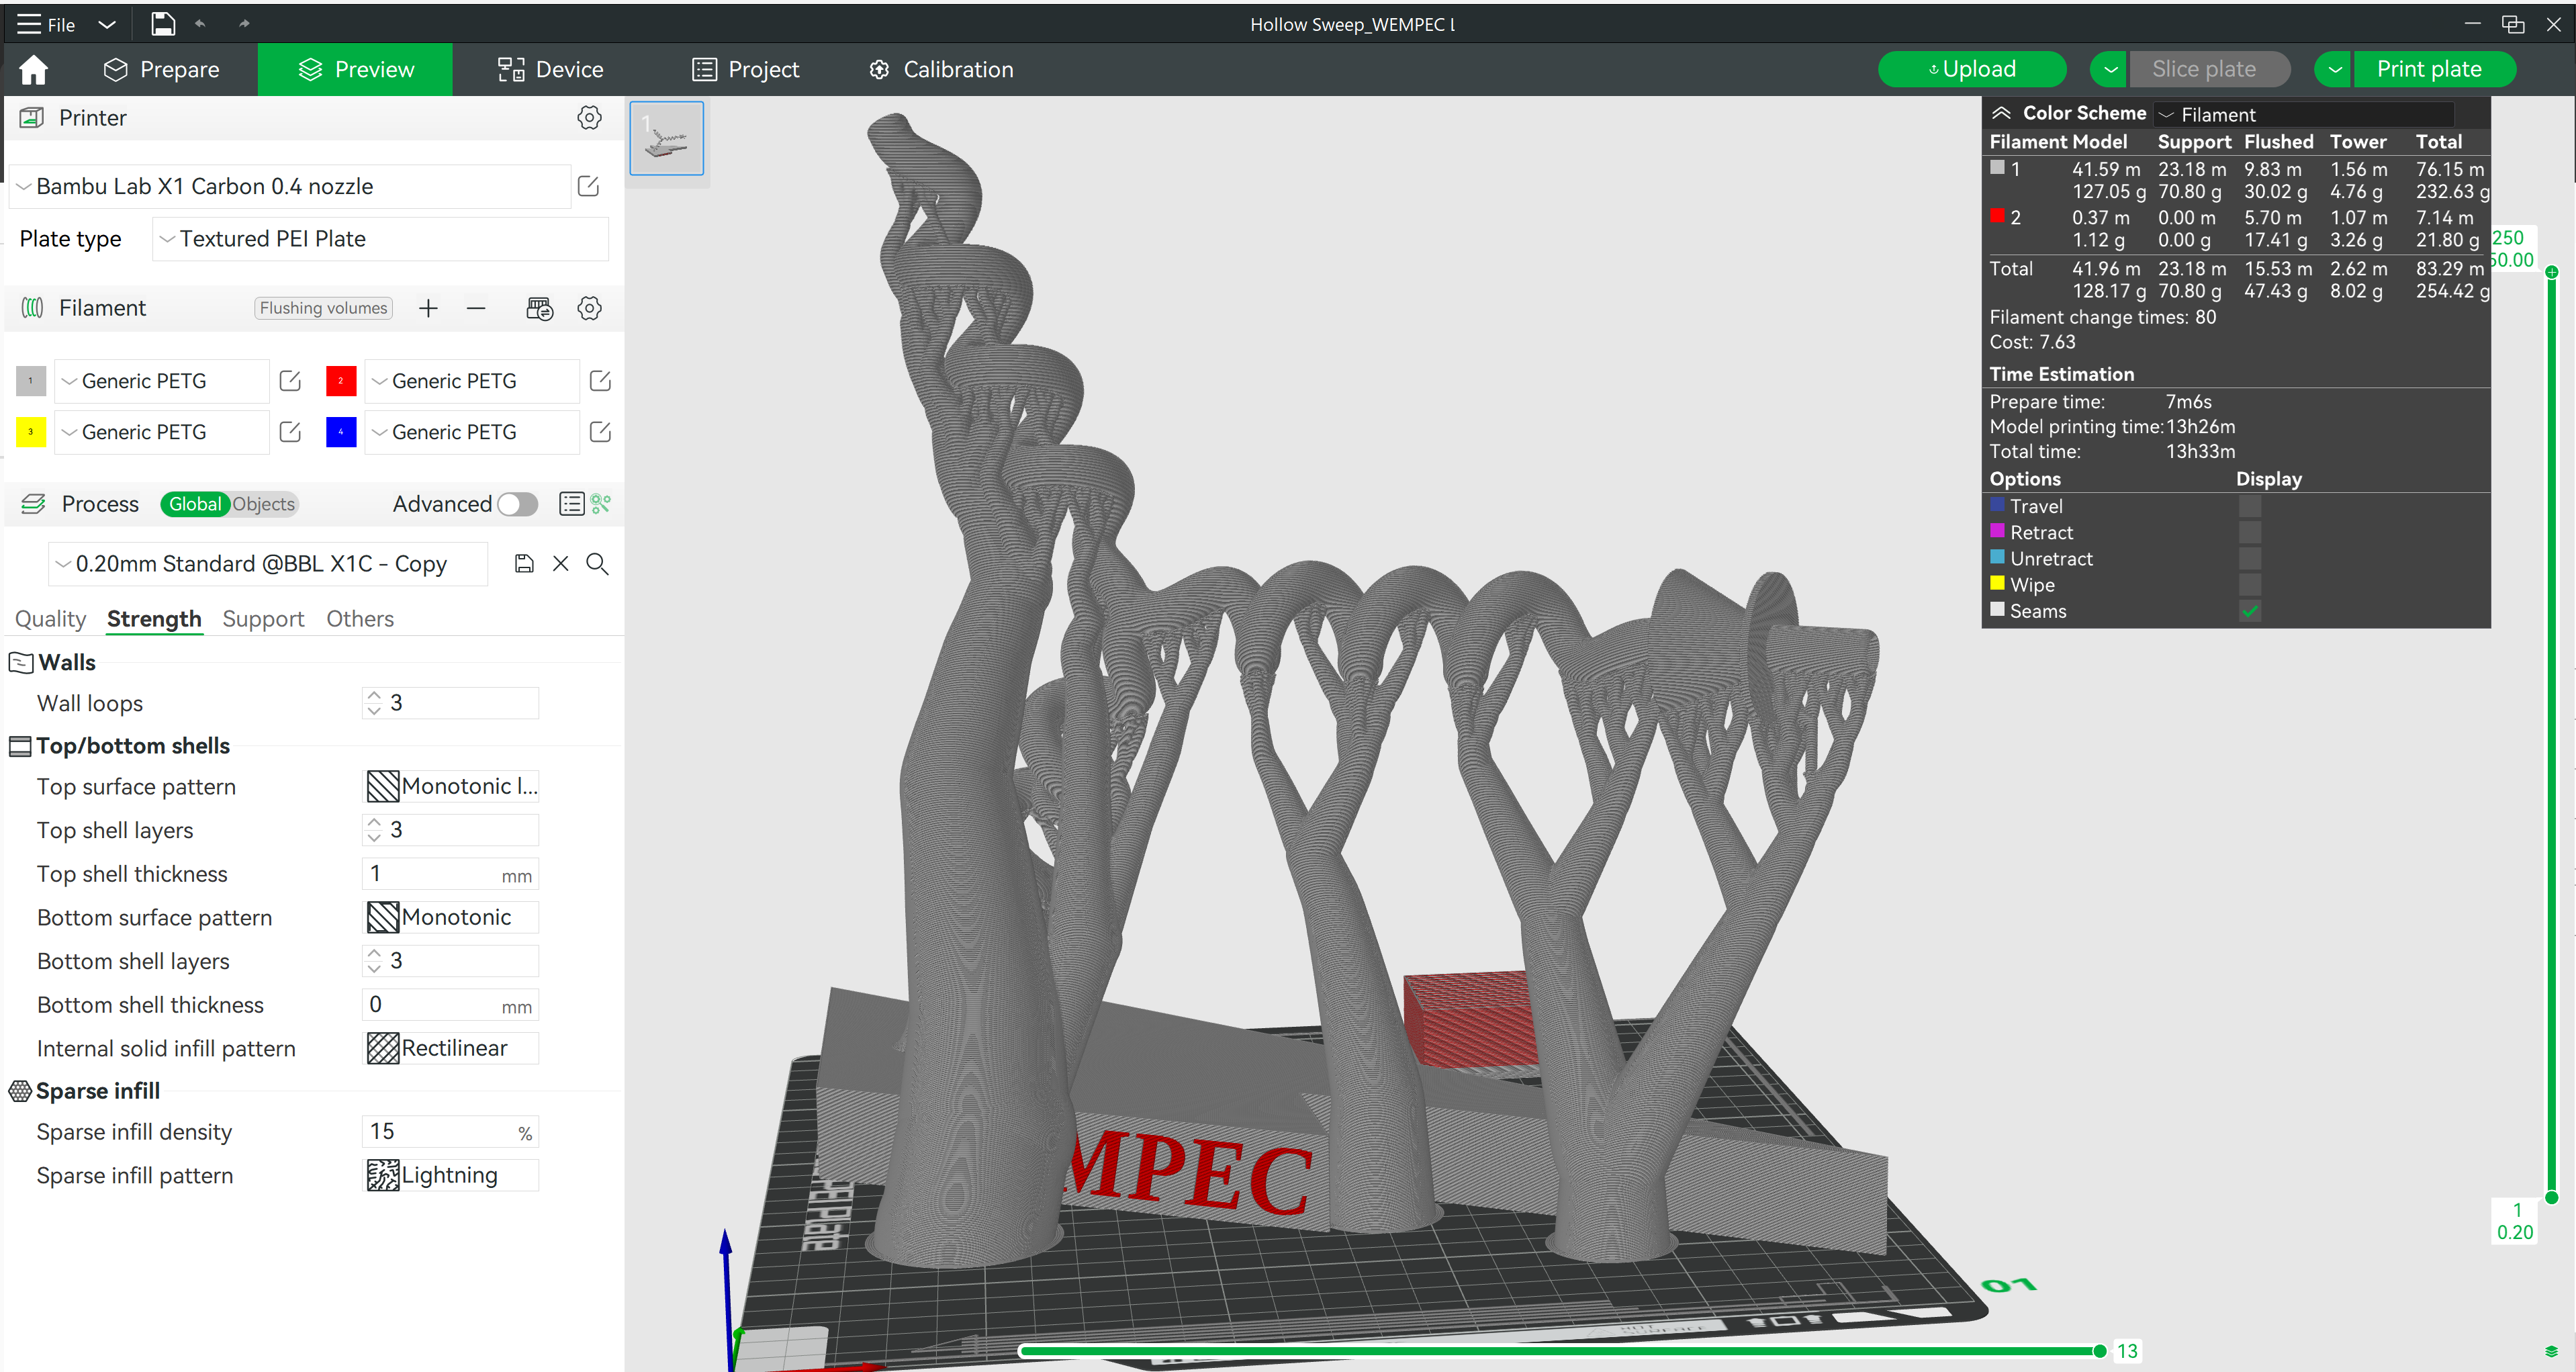The image size is (2576, 1372).
Task: Enable the Retract display checkbox
Action: (x=2250, y=532)
